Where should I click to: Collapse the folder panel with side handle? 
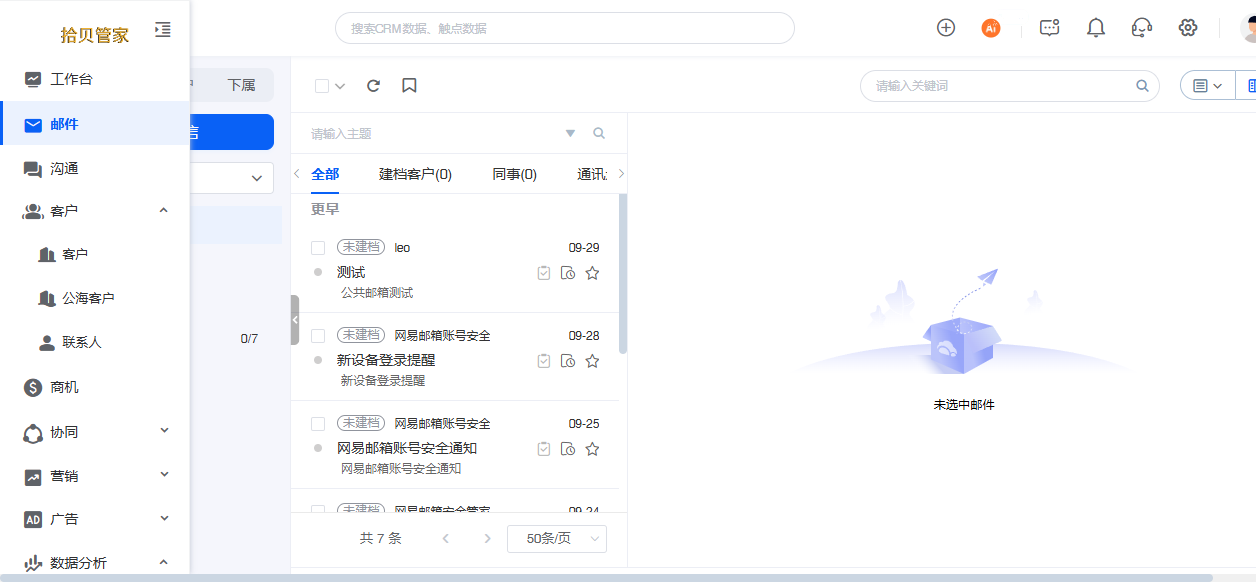click(294, 320)
